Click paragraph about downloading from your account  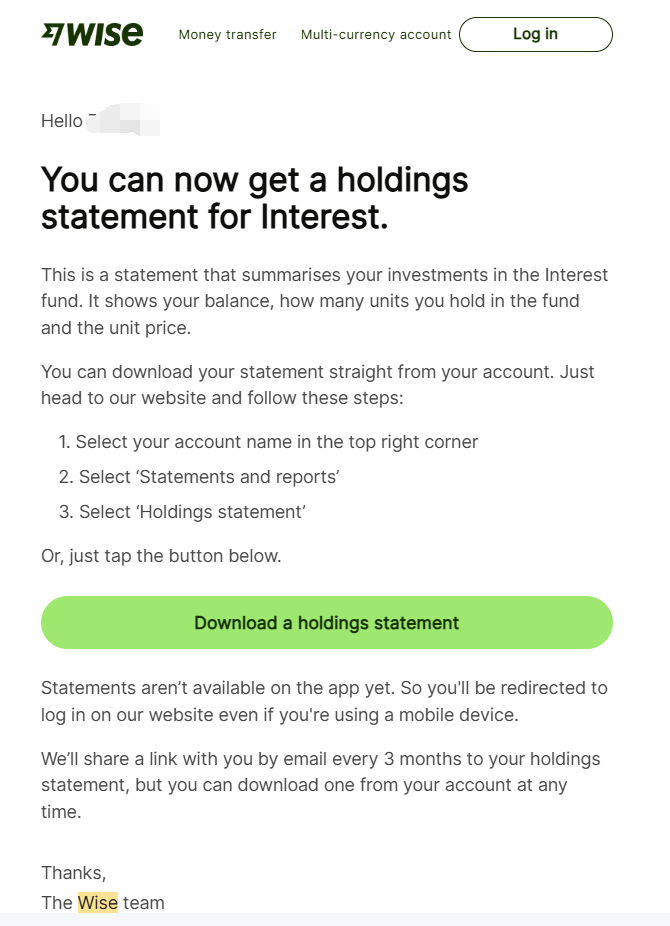tap(318, 384)
